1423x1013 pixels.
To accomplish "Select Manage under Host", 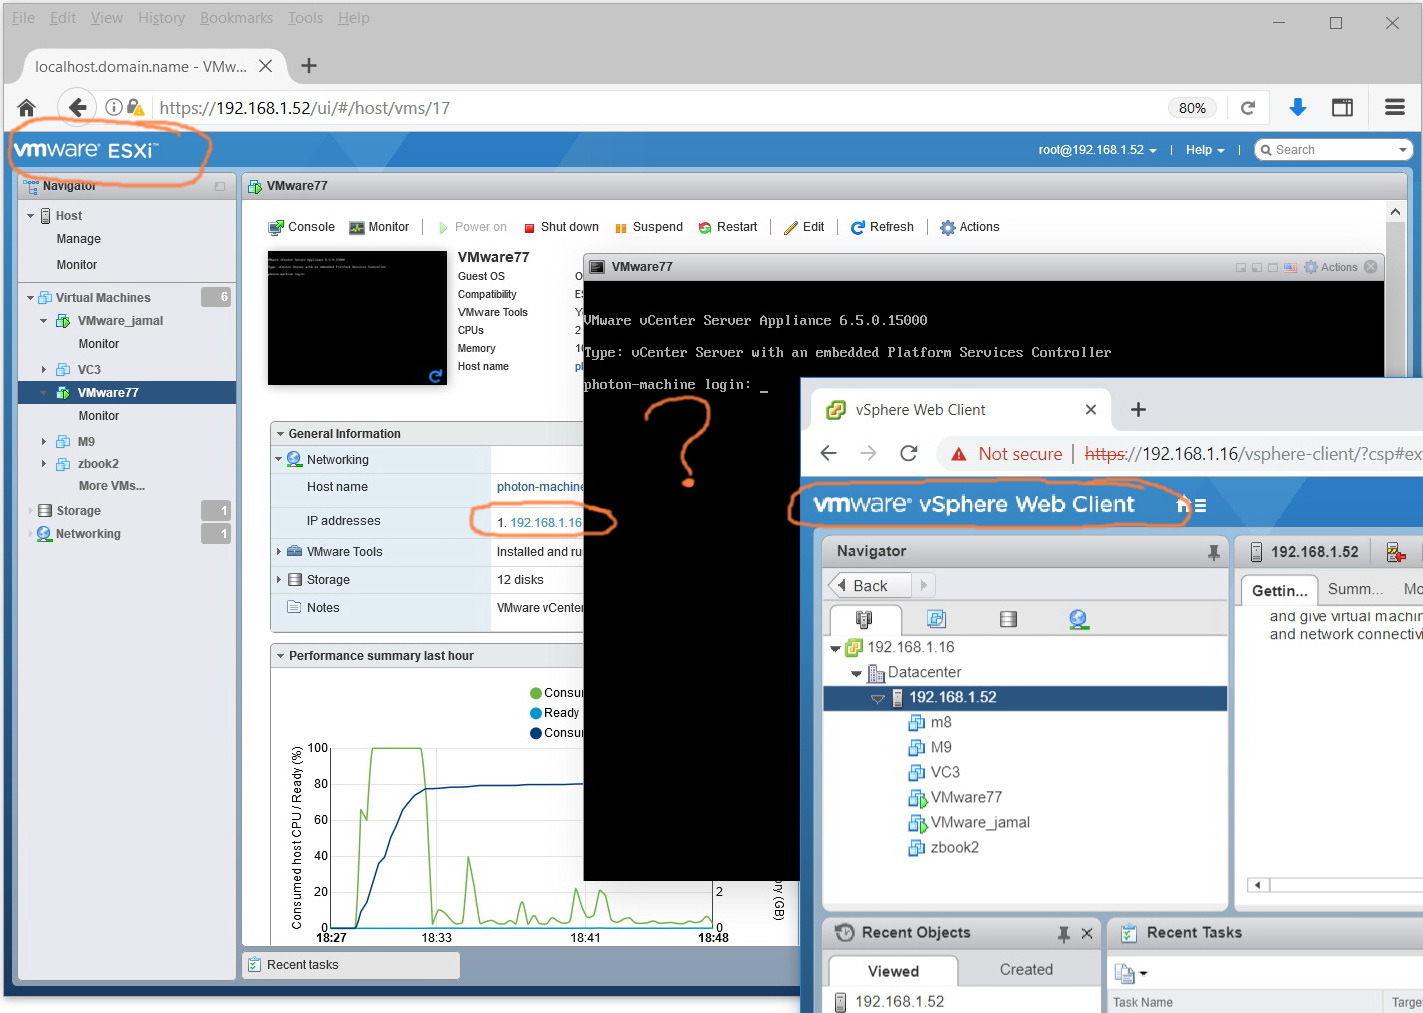I will click(x=79, y=239).
